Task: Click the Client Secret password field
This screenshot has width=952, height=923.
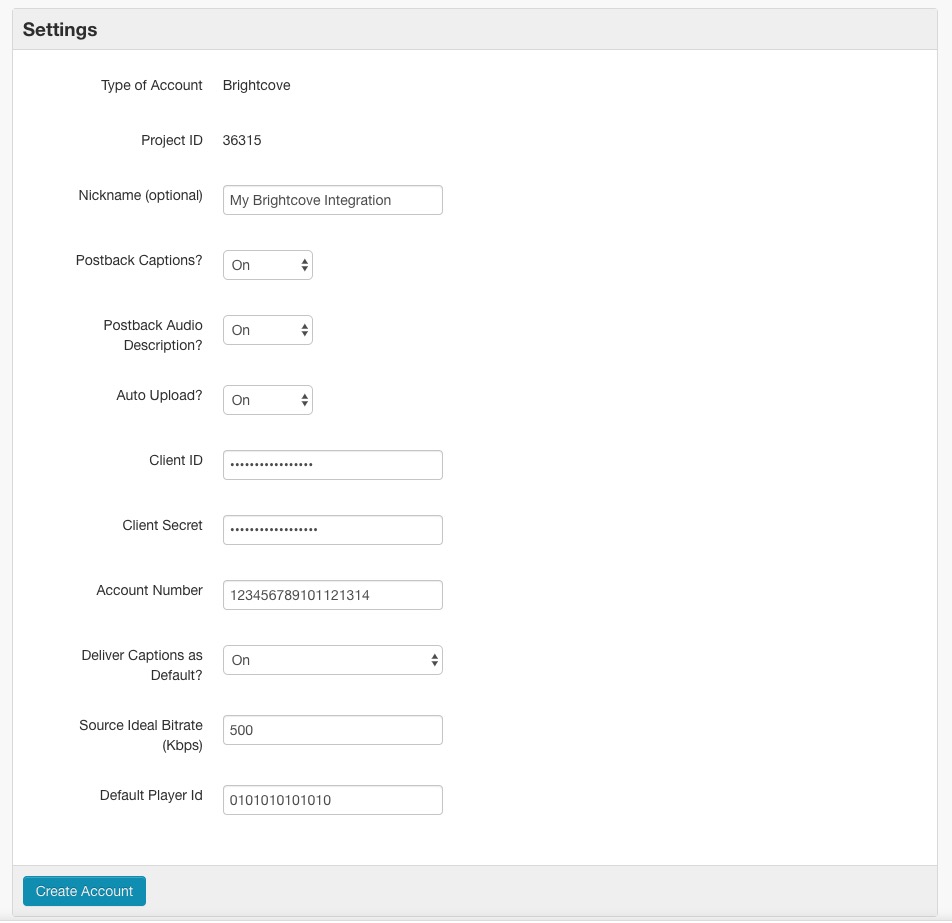Action: (x=333, y=530)
